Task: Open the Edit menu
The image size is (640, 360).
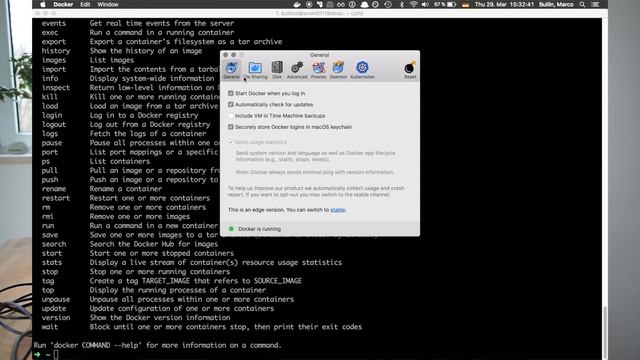Action: click(85, 4)
